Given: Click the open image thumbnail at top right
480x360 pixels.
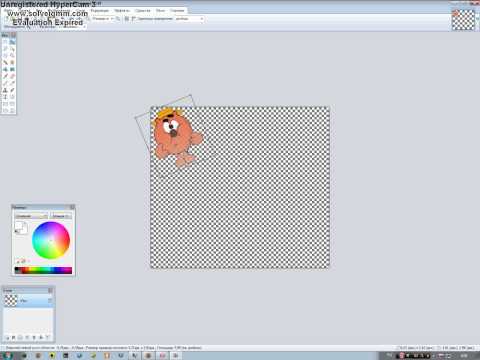Looking at the screenshot, I should [x=463, y=20].
